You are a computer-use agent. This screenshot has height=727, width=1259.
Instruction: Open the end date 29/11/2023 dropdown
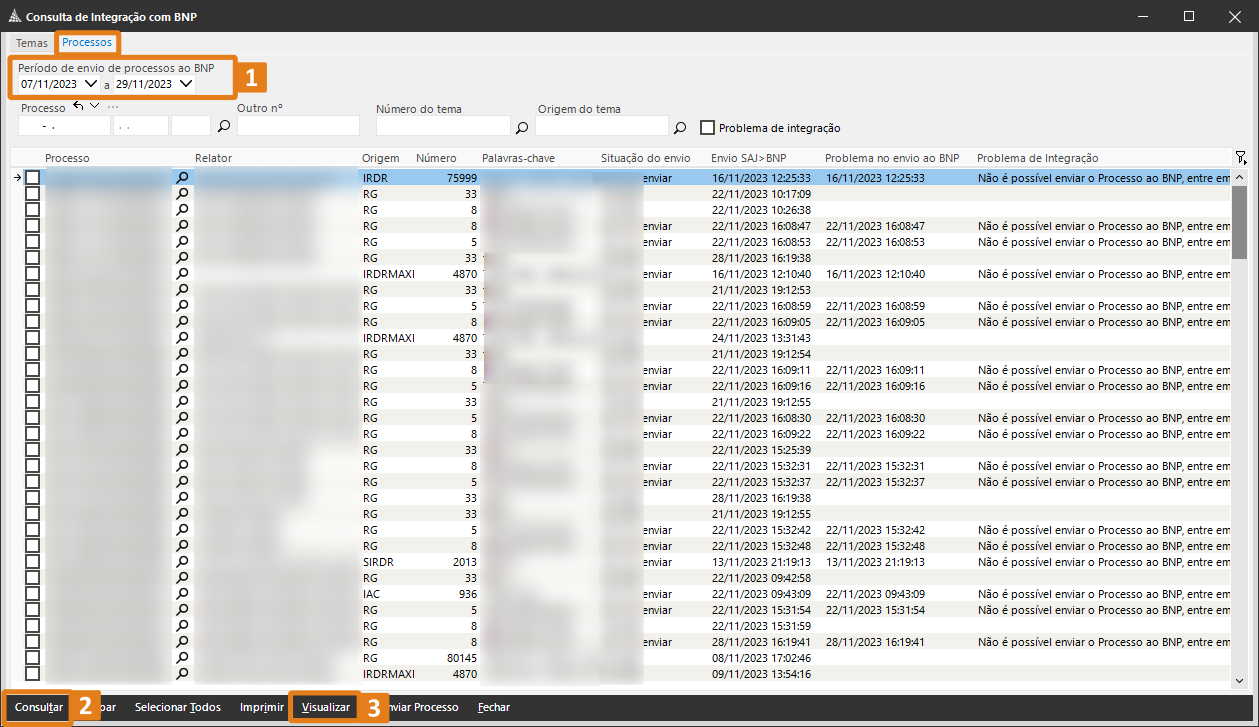coord(186,84)
